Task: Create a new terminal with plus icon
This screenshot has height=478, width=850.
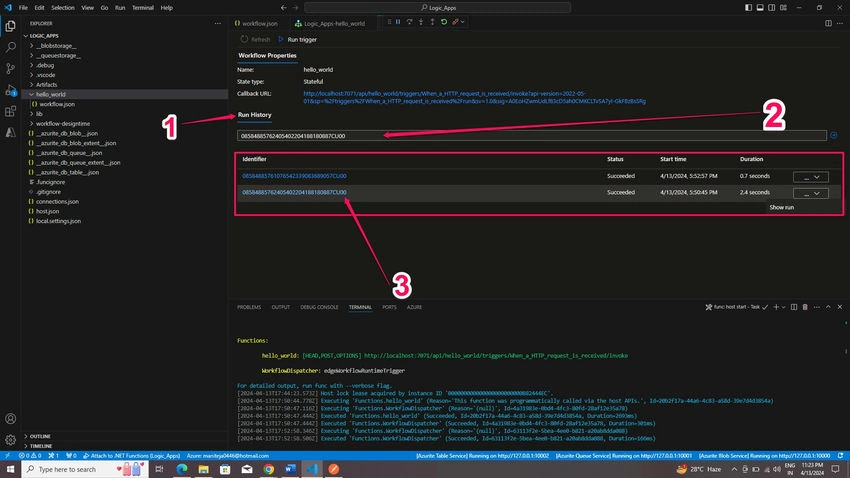Action: [776, 307]
